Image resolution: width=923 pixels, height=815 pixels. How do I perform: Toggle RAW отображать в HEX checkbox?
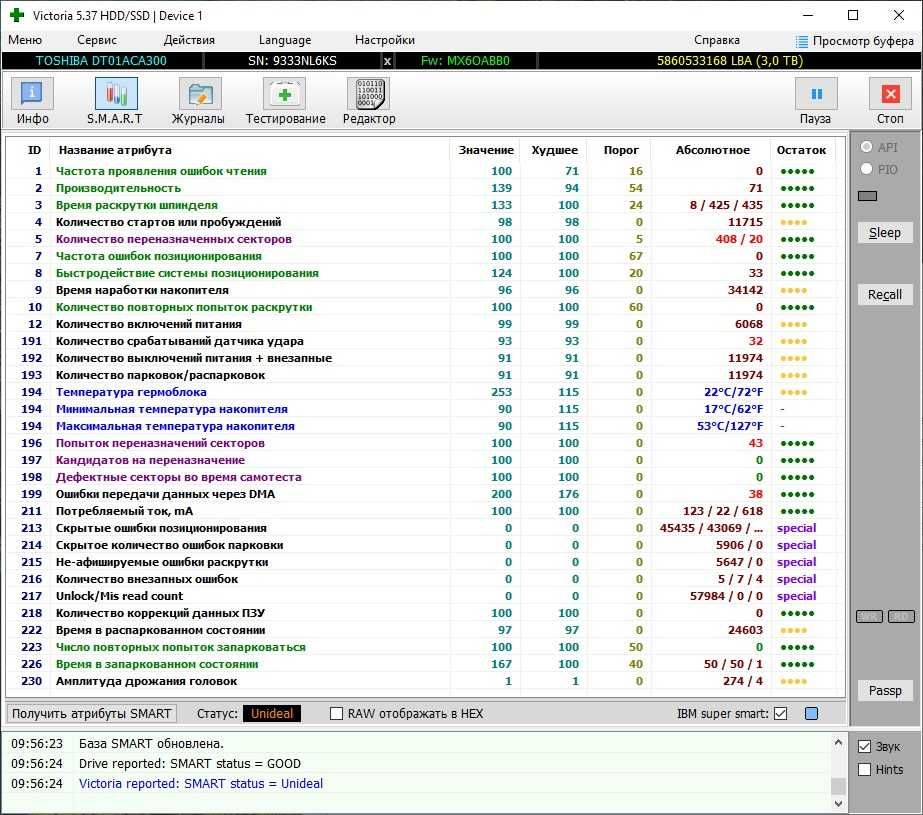coord(336,714)
